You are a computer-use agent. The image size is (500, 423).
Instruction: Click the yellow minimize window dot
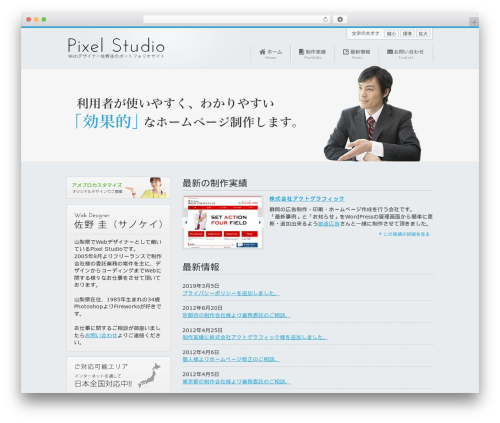(x=36, y=19)
